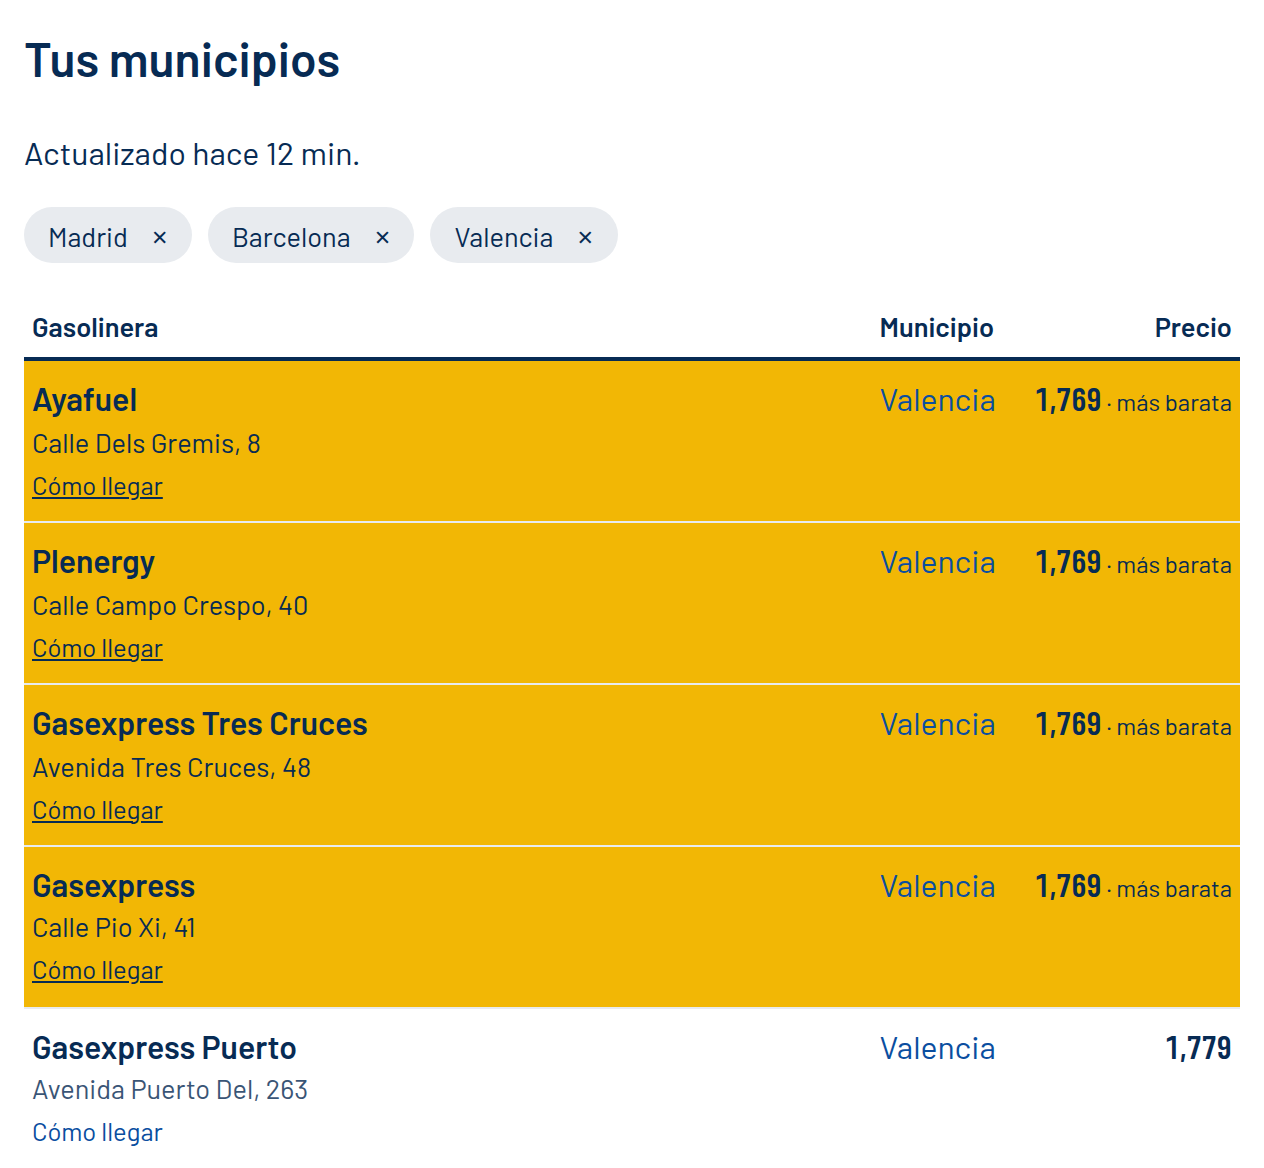
Task: Select the Plenergy station name
Action: [x=94, y=563]
